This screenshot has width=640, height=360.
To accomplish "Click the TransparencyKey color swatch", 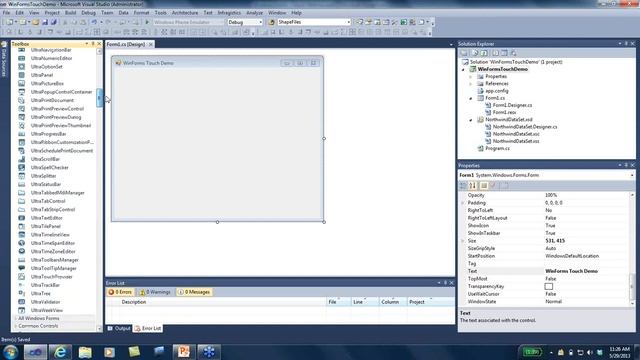I will click(x=549, y=287).
